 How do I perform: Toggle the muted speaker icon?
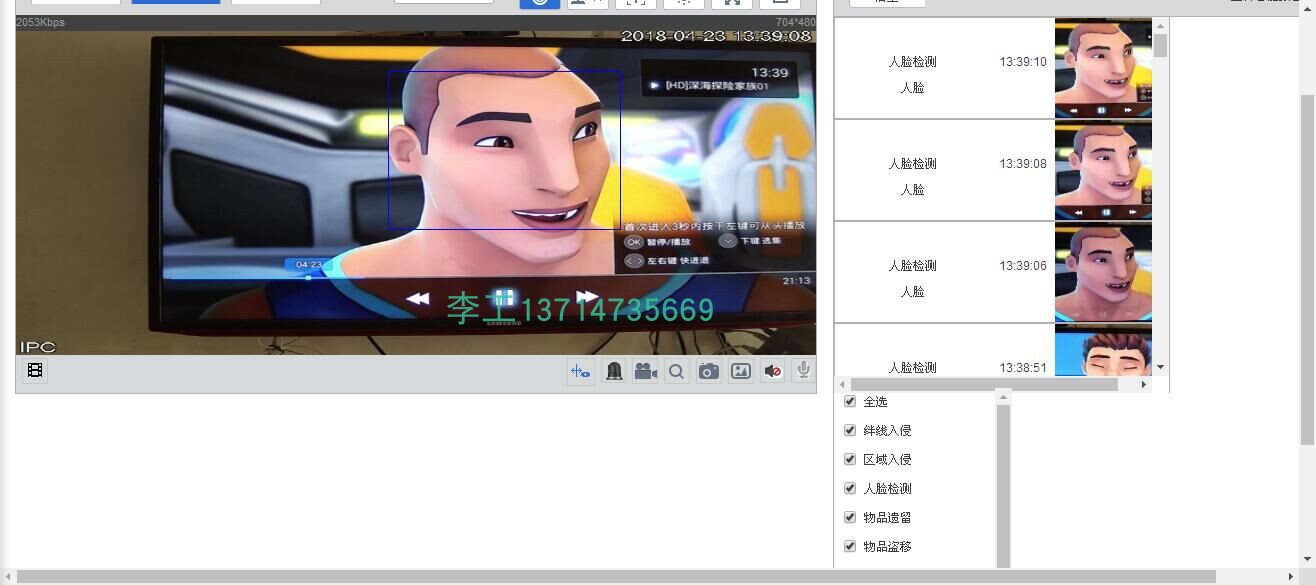point(772,371)
